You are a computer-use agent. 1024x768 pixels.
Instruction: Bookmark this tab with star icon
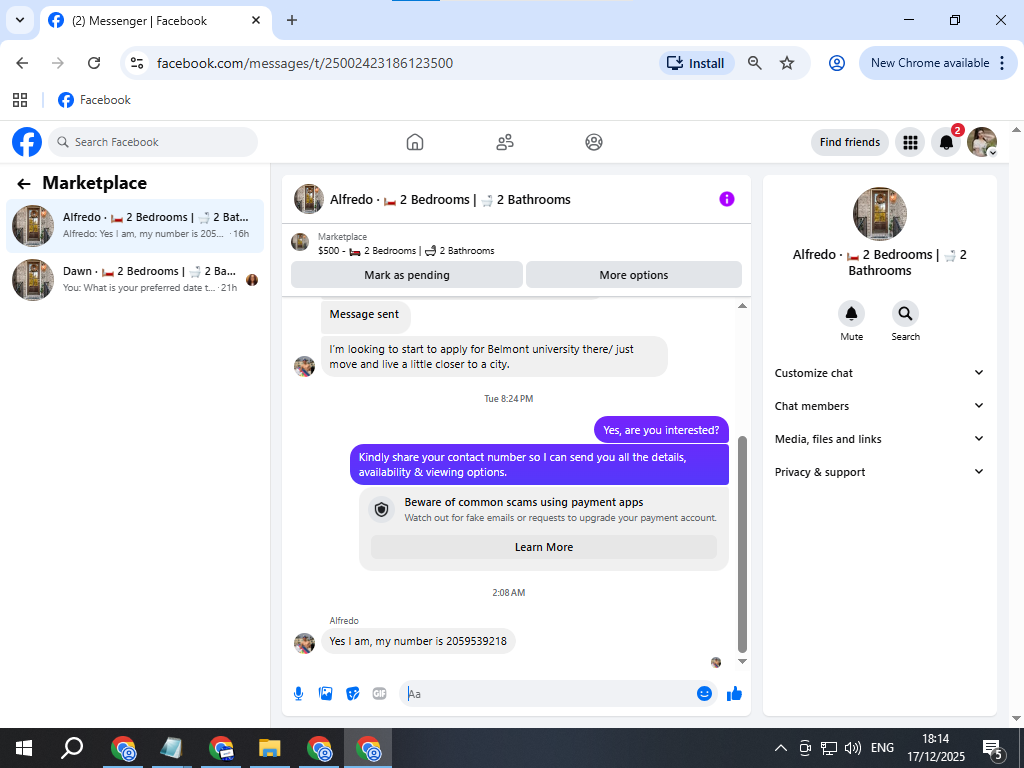[787, 63]
